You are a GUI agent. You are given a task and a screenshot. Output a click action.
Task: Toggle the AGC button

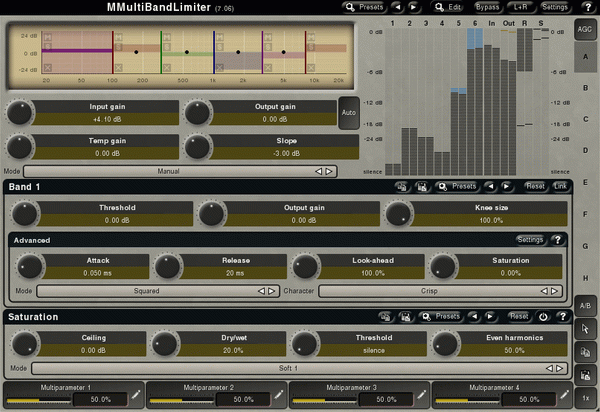coord(585,29)
